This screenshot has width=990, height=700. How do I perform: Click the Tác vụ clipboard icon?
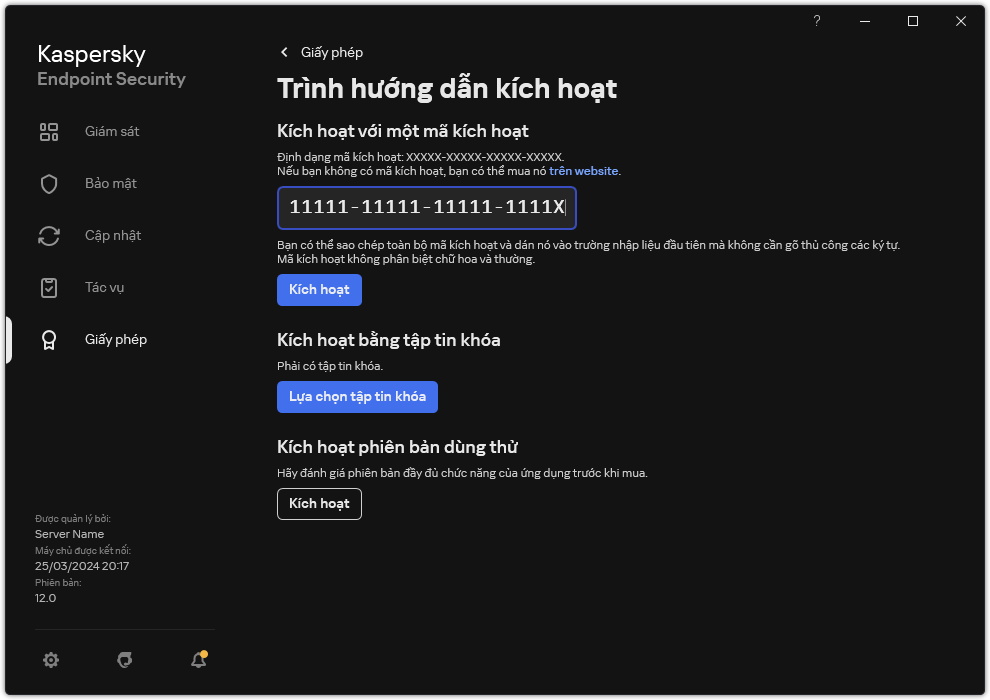pos(49,288)
